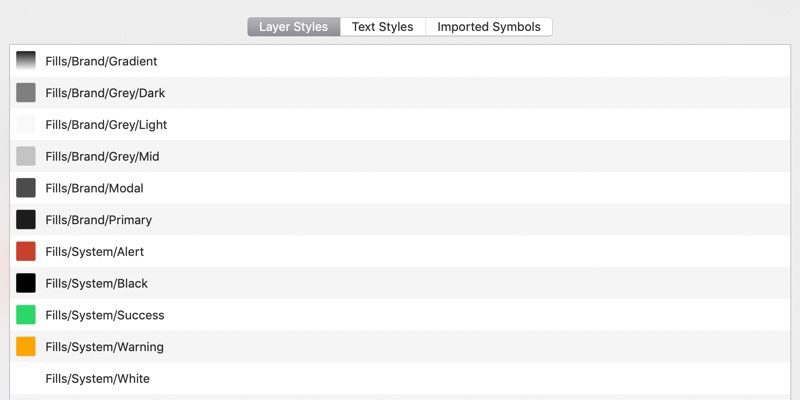
Task: Click the red Alert swatch
Action: [26, 251]
